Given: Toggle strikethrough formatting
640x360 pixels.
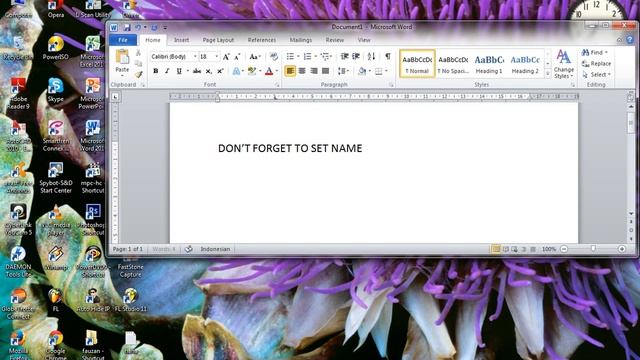Looking at the screenshot, I should (x=197, y=71).
